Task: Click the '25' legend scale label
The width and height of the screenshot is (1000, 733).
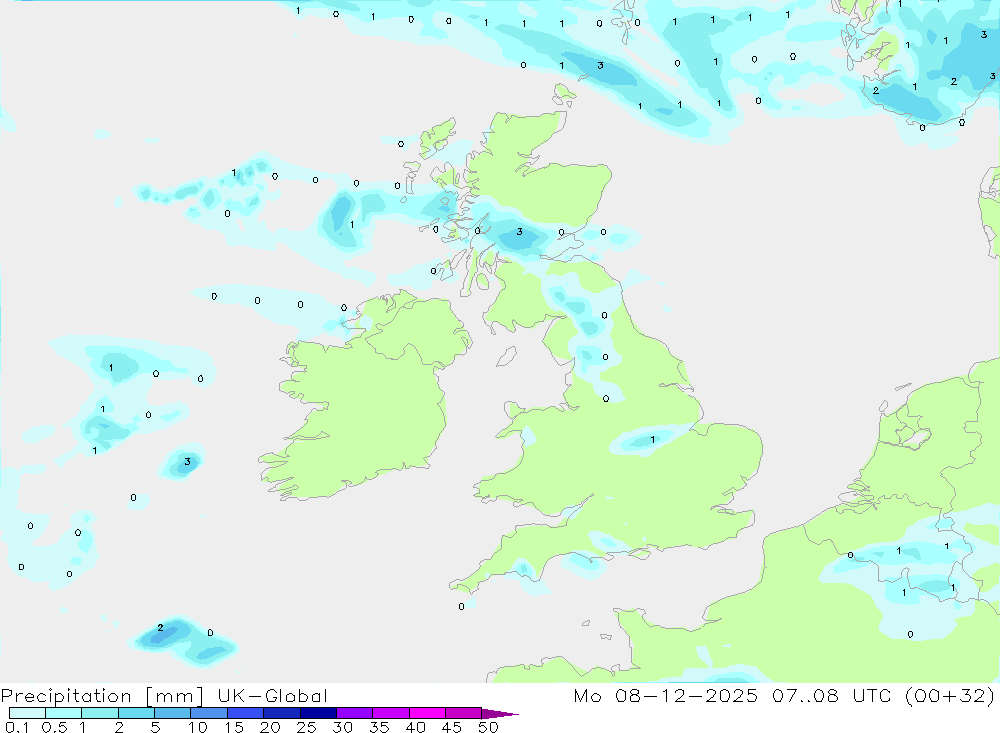Action: coord(306,727)
